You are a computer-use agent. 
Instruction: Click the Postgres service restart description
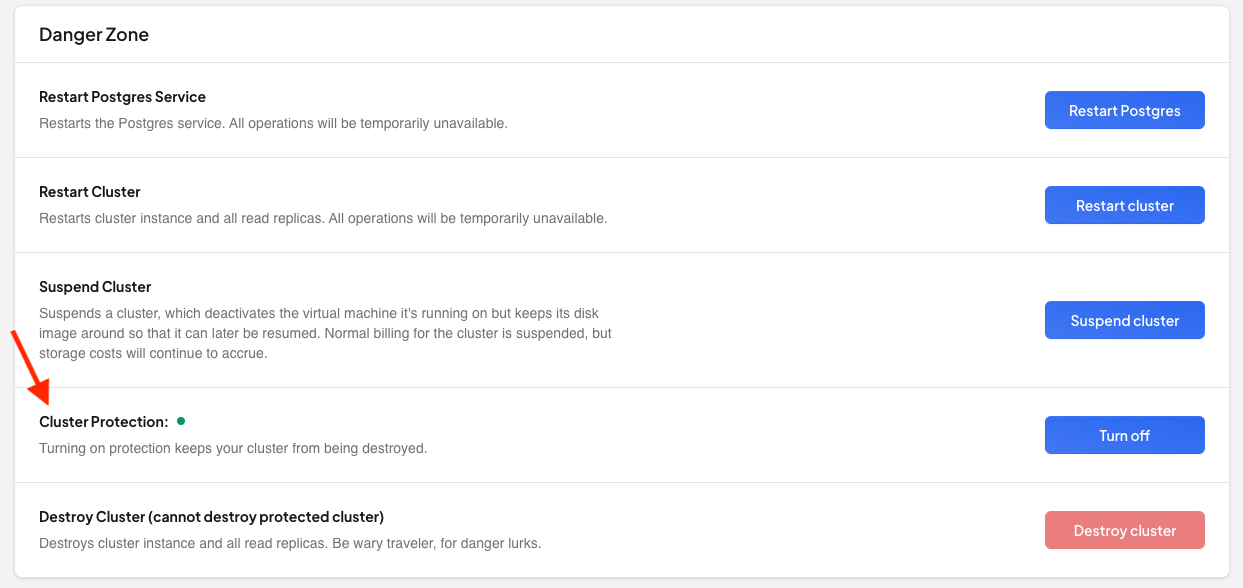point(273,124)
